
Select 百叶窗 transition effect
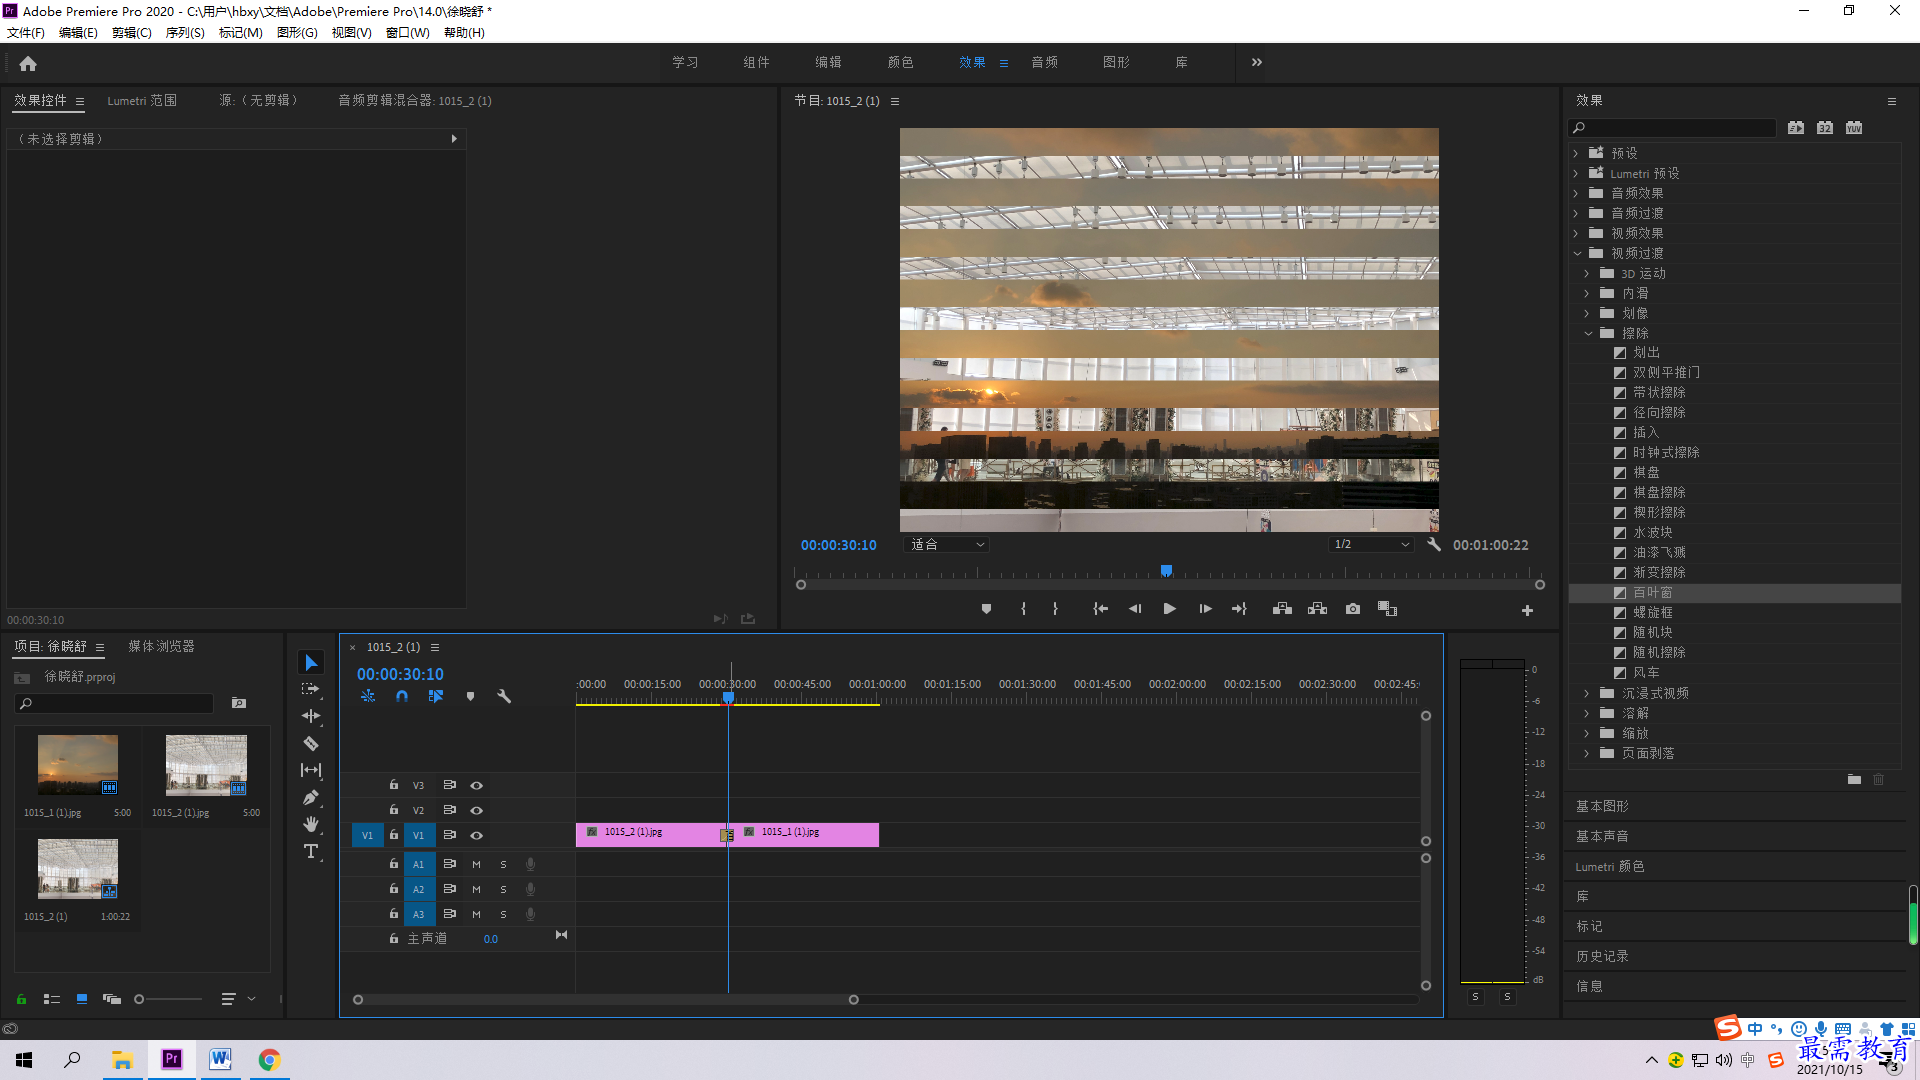[1652, 593]
